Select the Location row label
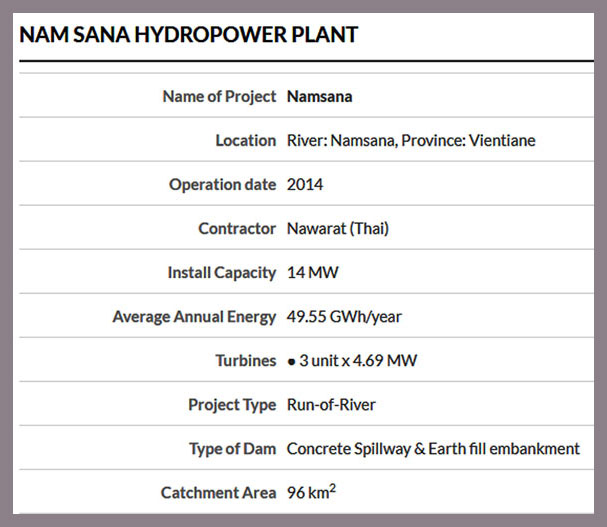607x527 pixels. [245, 141]
